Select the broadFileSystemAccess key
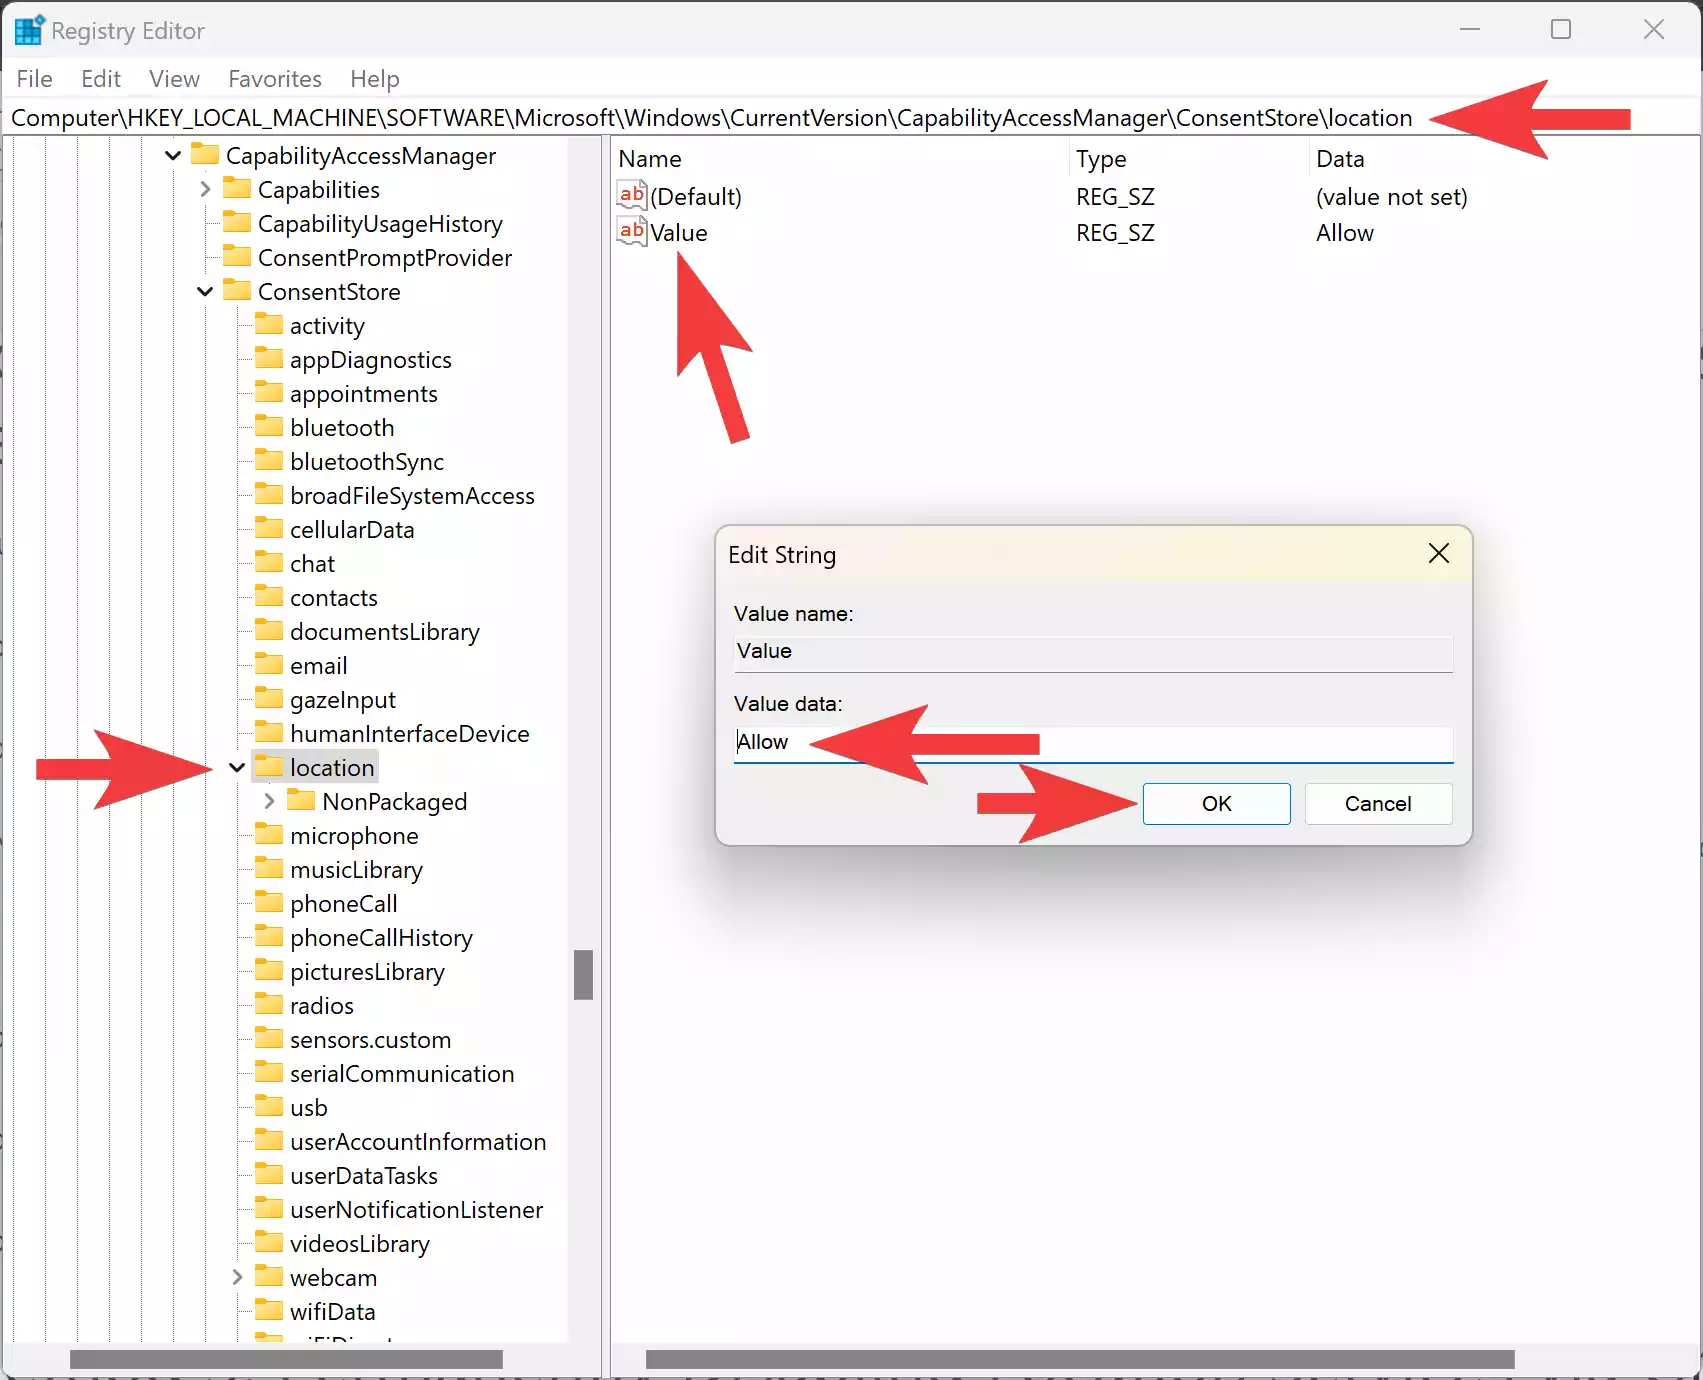Screen dimensions: 1703x1380 412,496
